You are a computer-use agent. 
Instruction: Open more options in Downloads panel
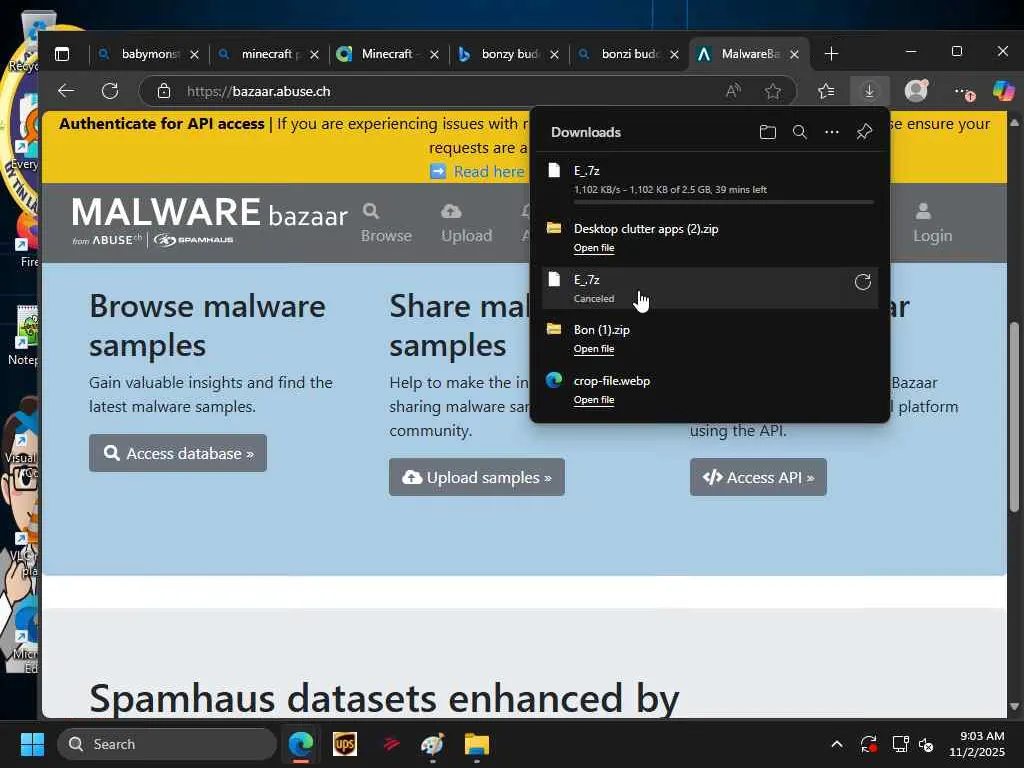click(831, 133)
